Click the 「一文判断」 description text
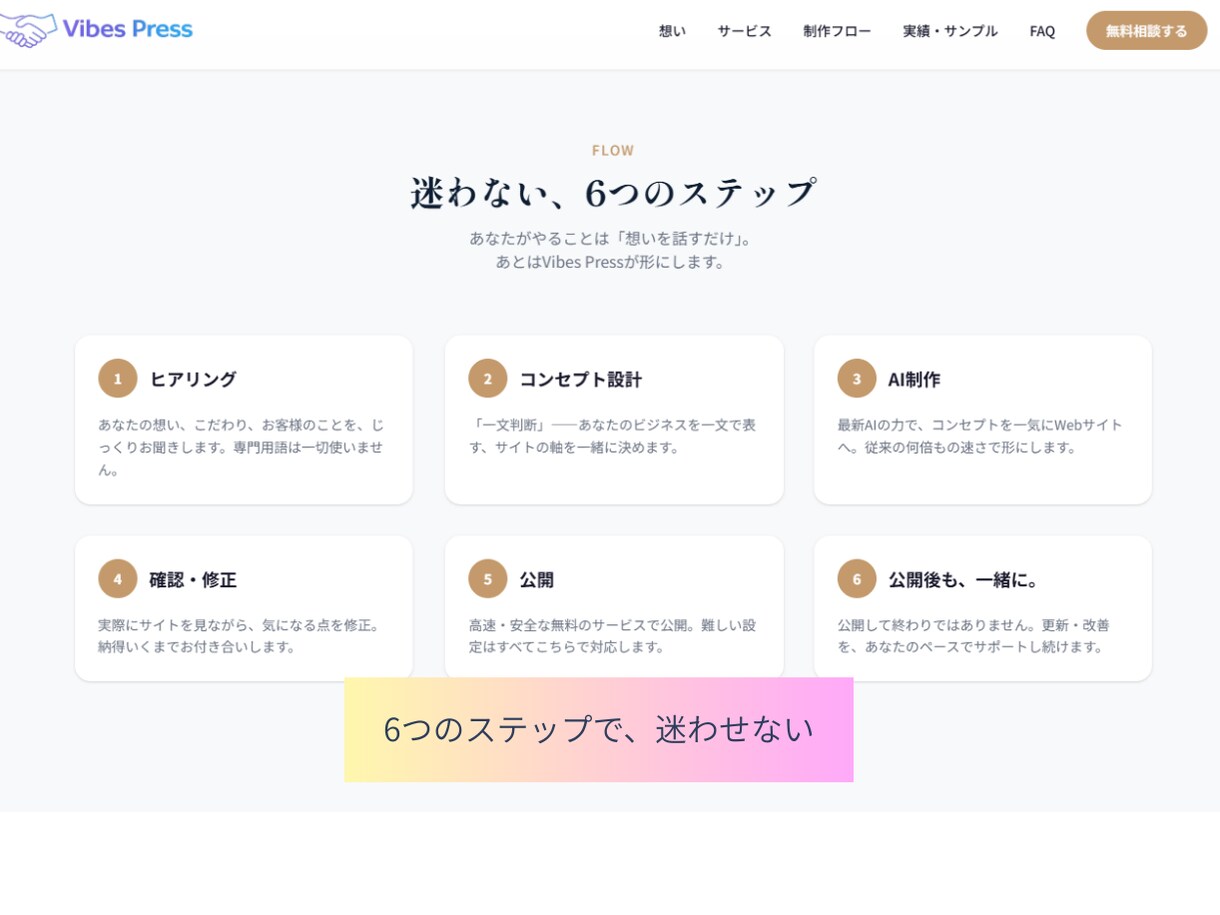Viewport: 1220px width, 915px height. pos(612,436)
